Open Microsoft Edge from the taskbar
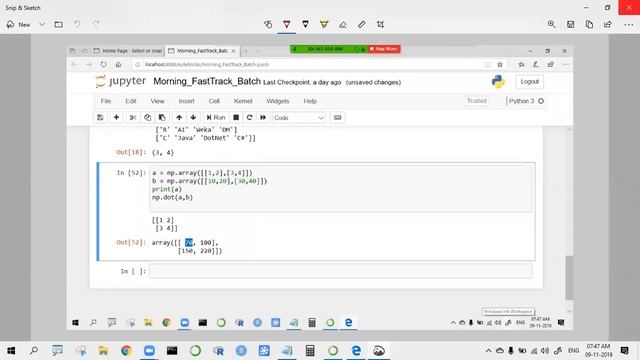 click(x=356, y=351)
